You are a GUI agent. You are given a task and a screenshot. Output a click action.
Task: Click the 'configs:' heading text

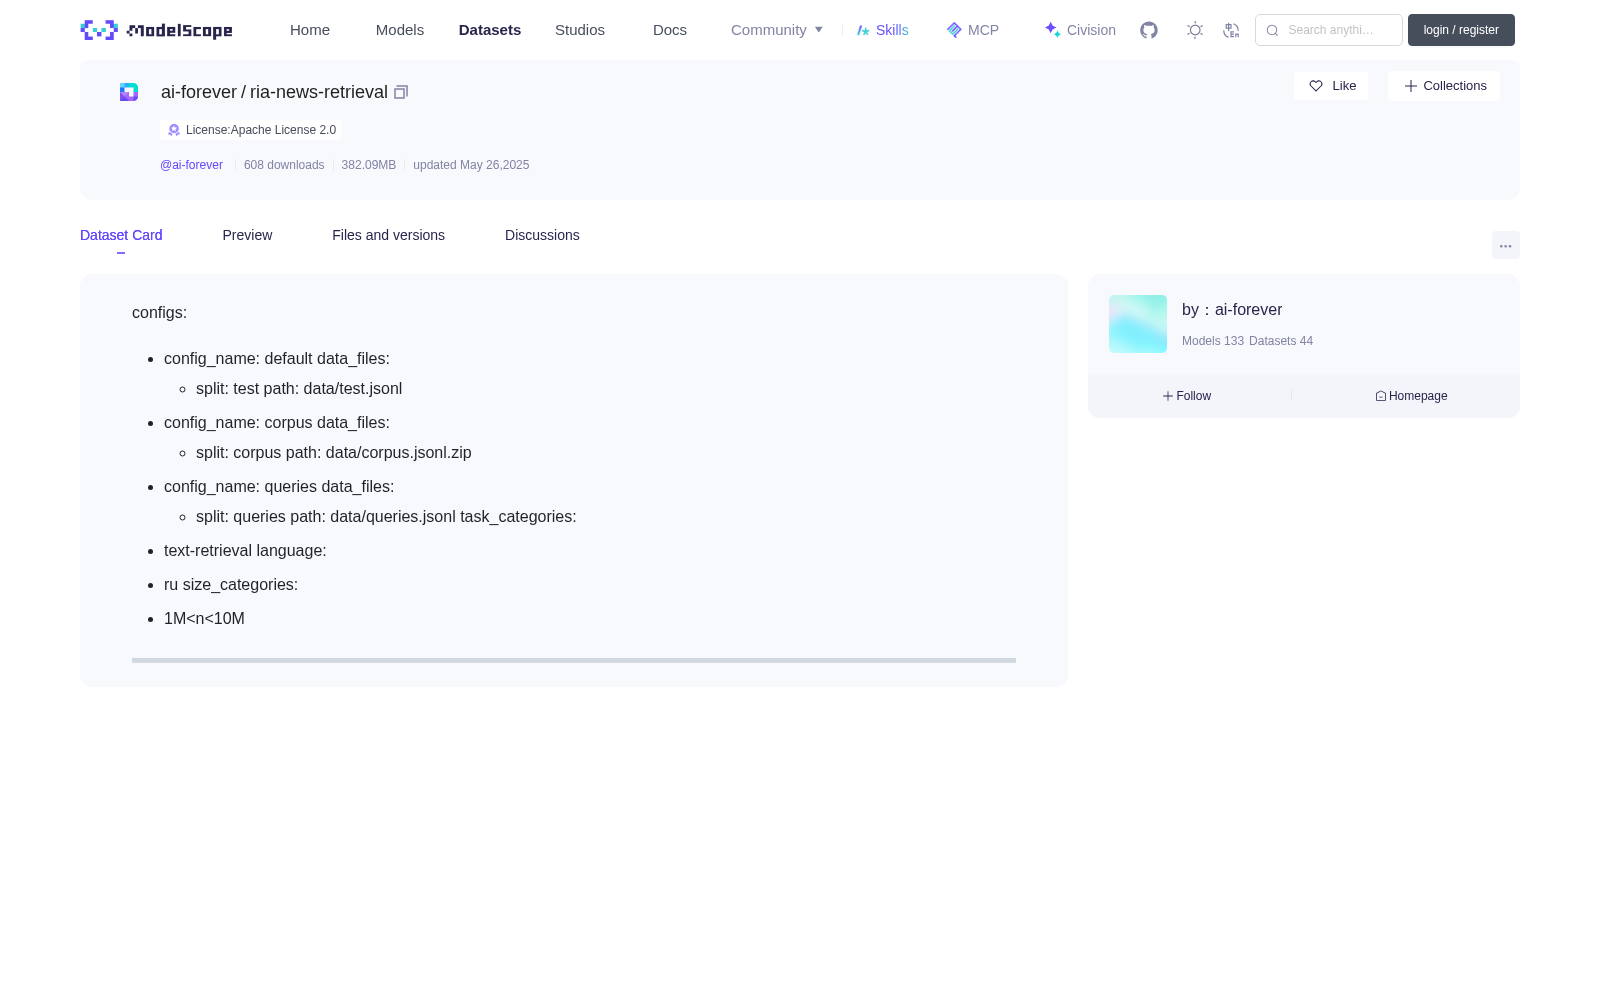point(159,313)
